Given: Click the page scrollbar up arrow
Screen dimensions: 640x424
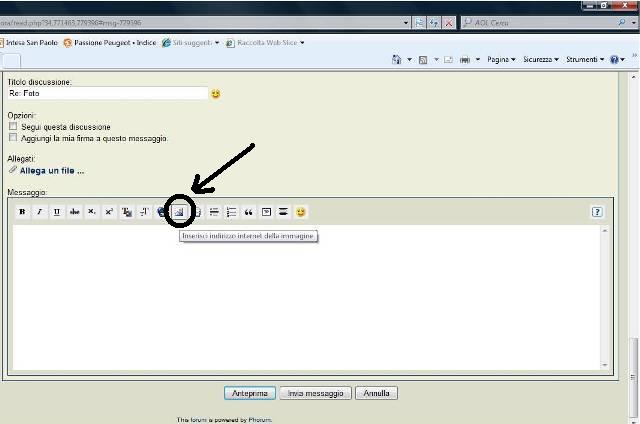Looking at the screenshot, I should pos(634,77).
